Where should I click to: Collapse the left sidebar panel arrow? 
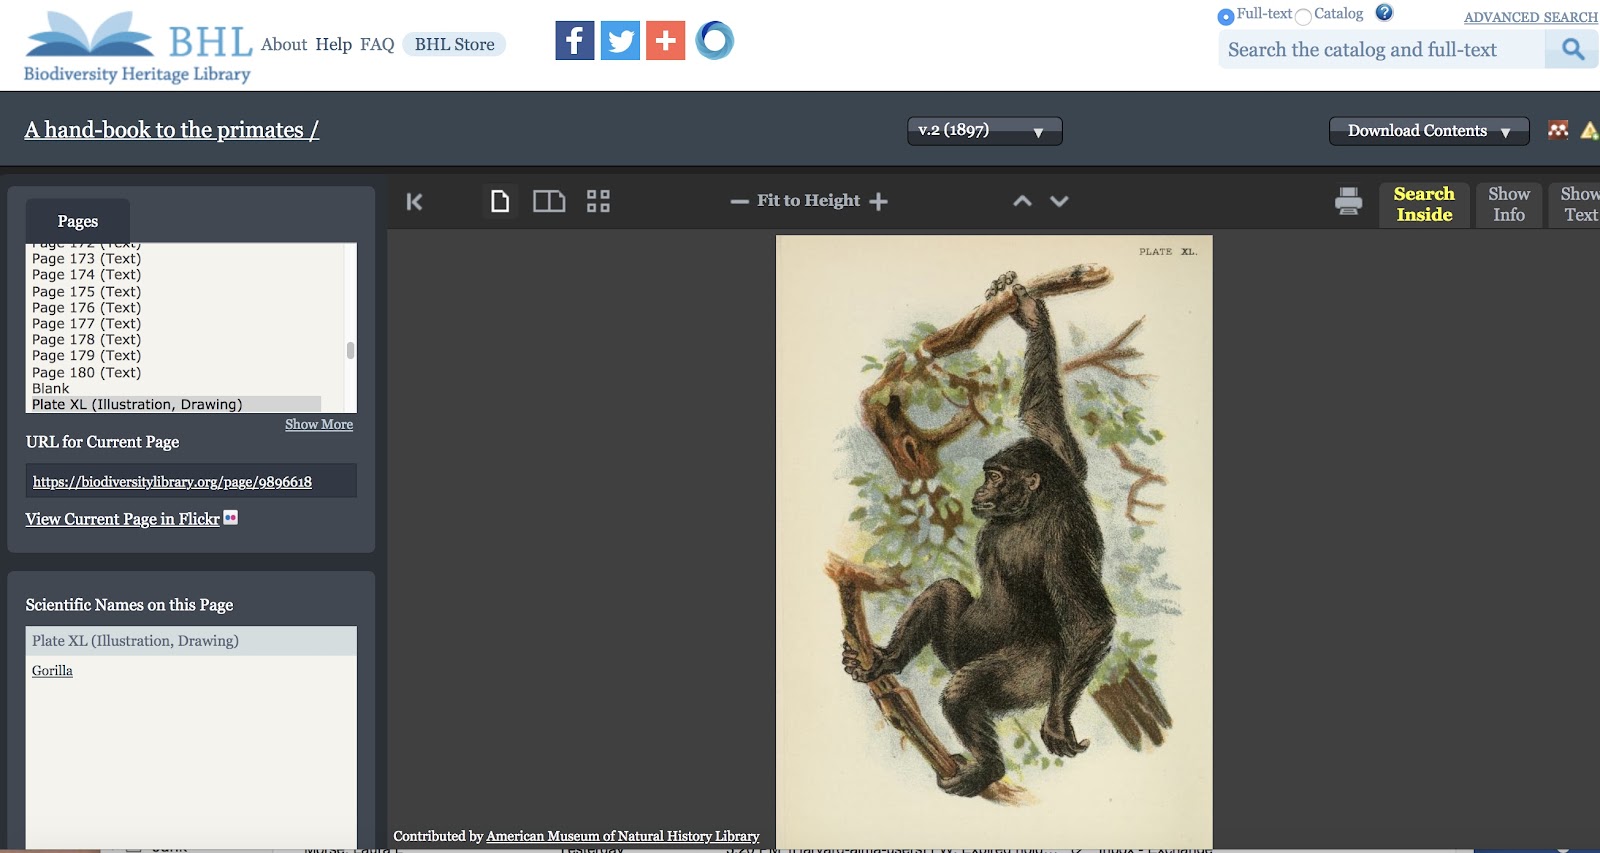click(x=414, y=202)
